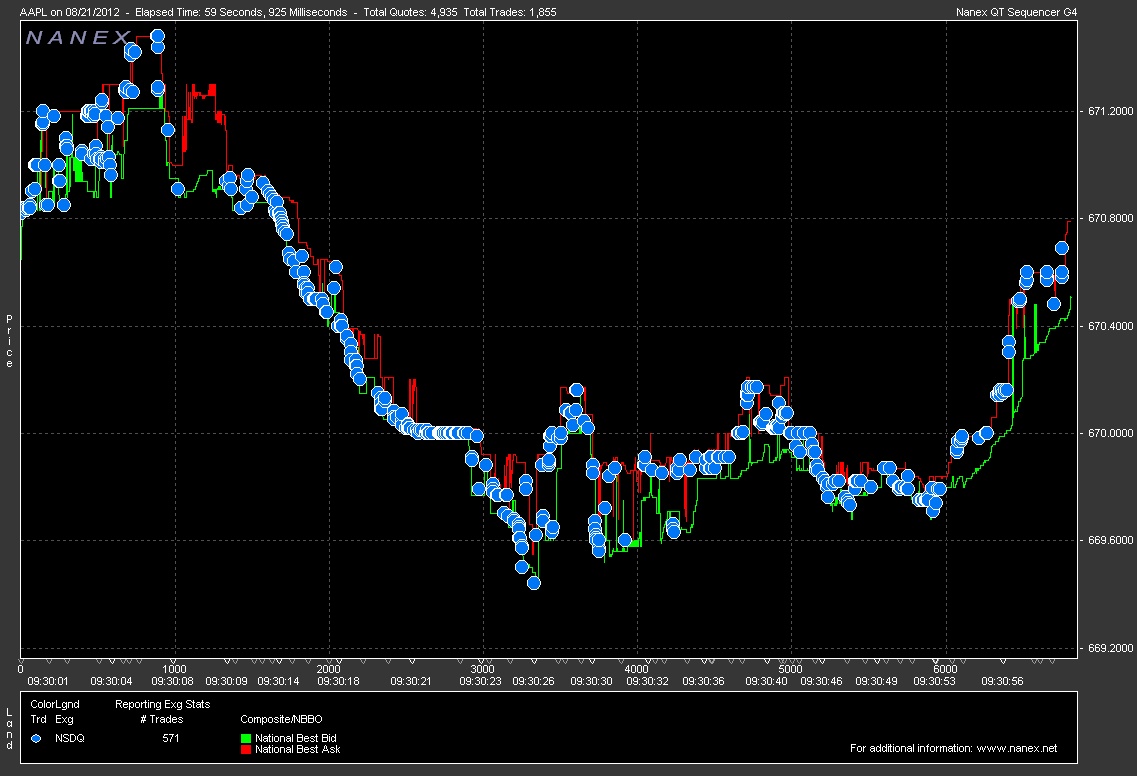
Task: Click the 09:30:04 time label
Action: pyautogui.click(x=111, y=681)
